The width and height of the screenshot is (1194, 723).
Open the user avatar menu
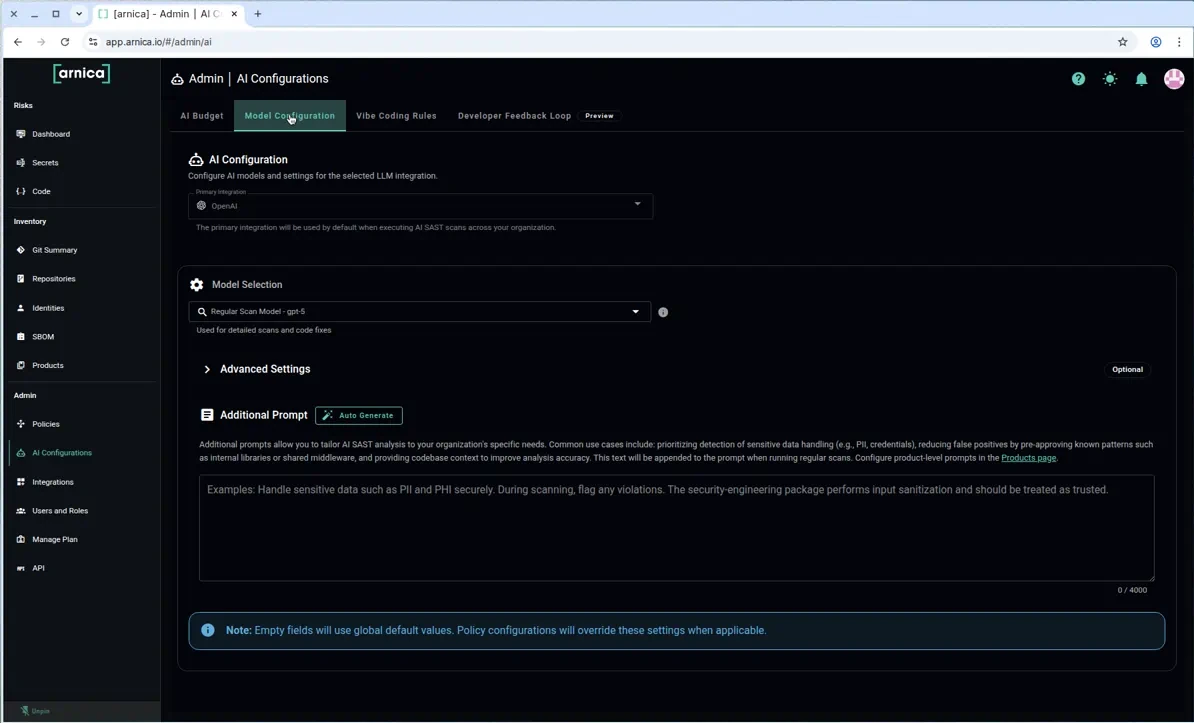[x=1174, y=78]
